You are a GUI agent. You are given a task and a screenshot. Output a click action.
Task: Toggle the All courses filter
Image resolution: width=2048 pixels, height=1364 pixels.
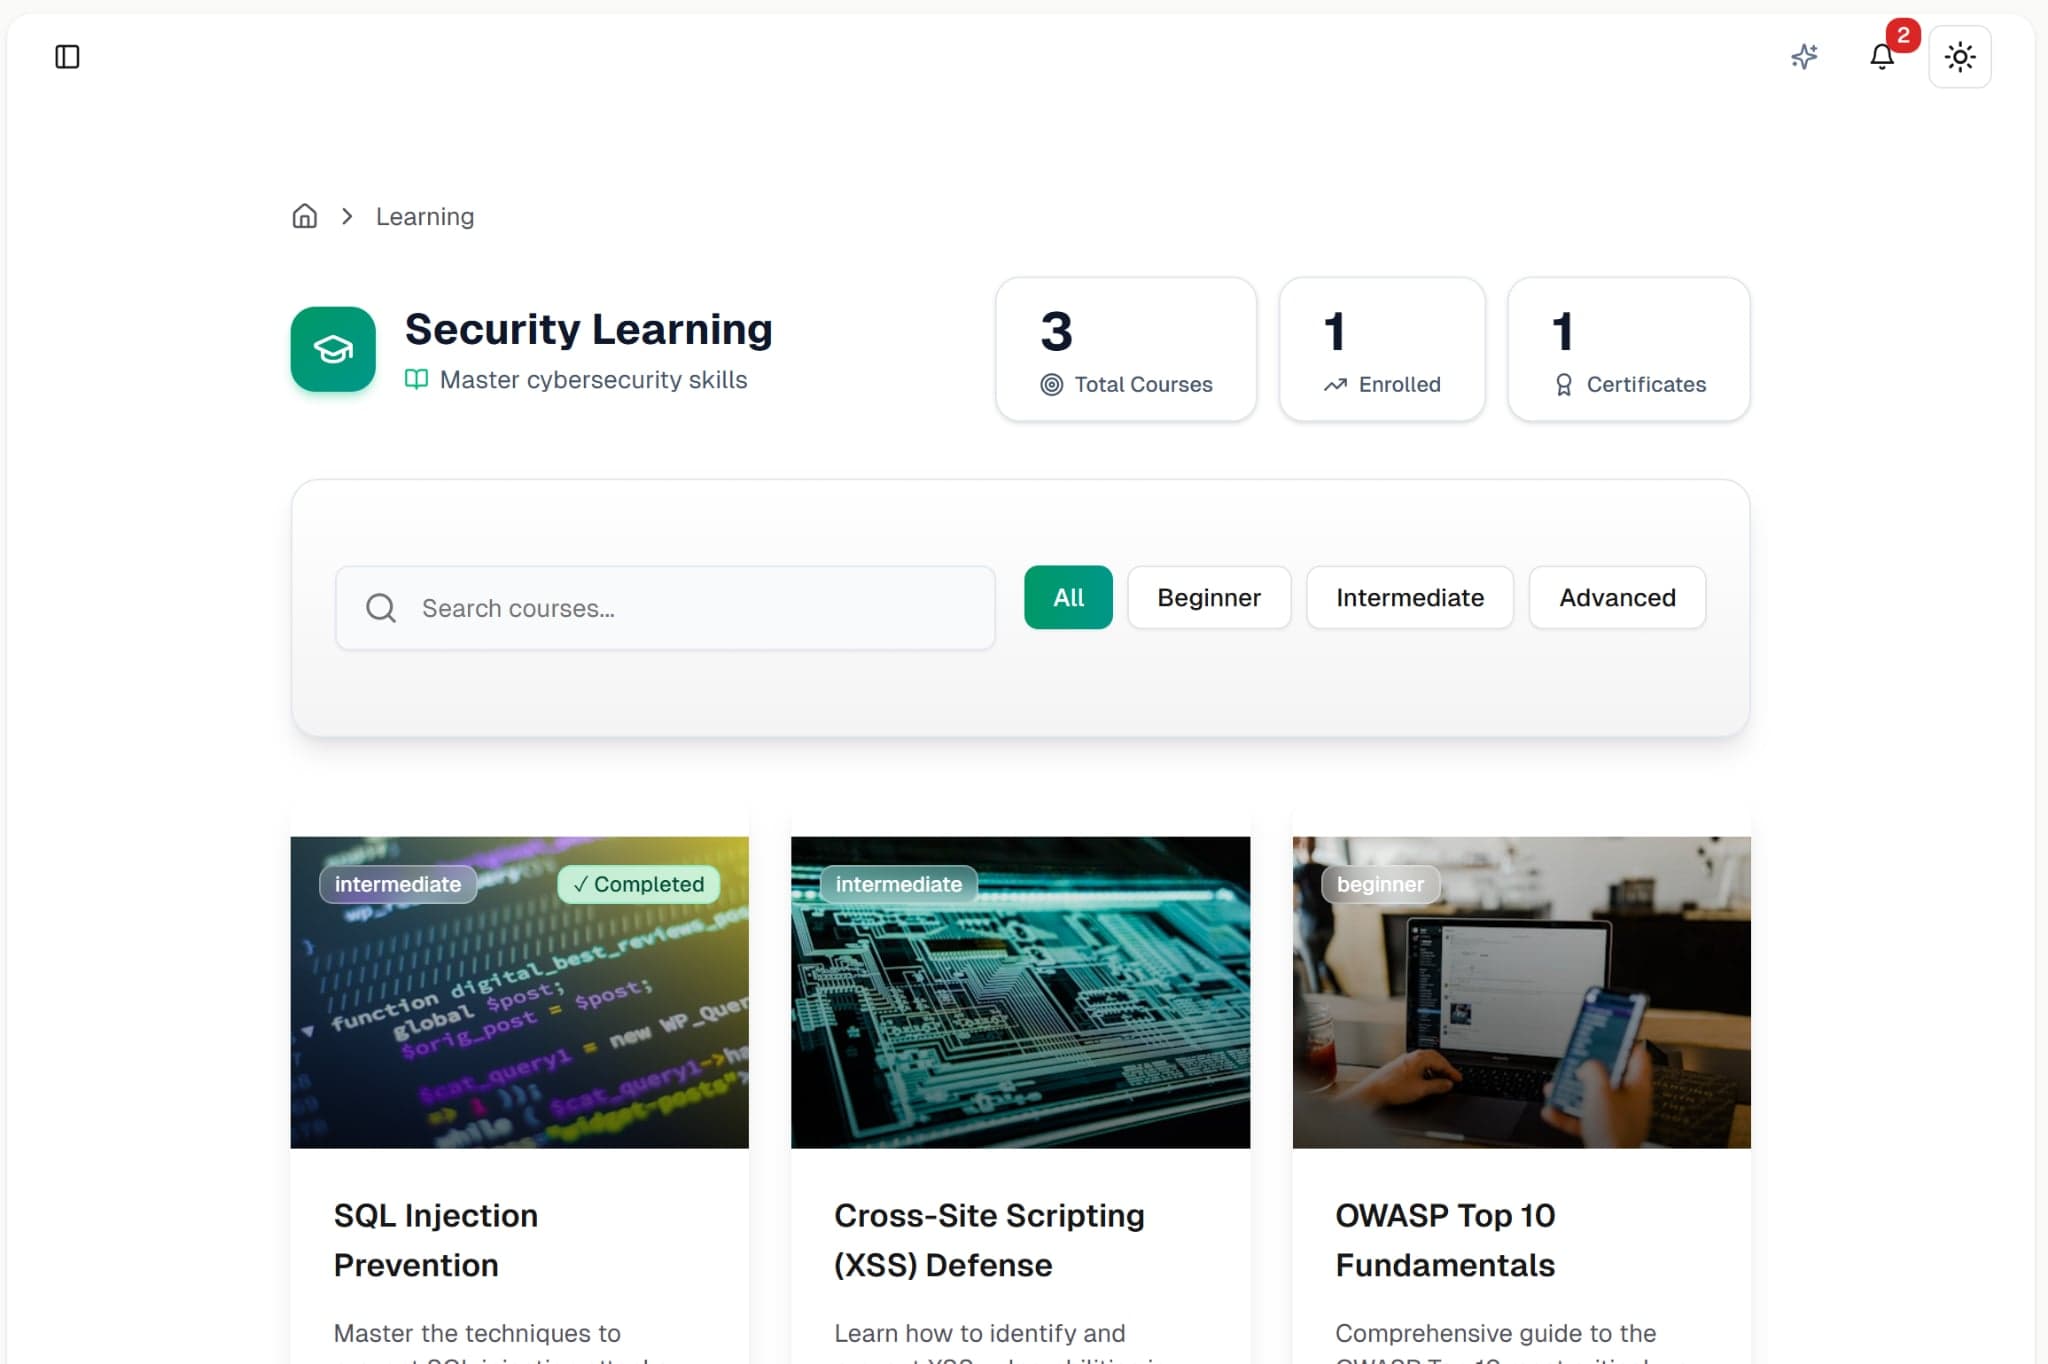1067,597
